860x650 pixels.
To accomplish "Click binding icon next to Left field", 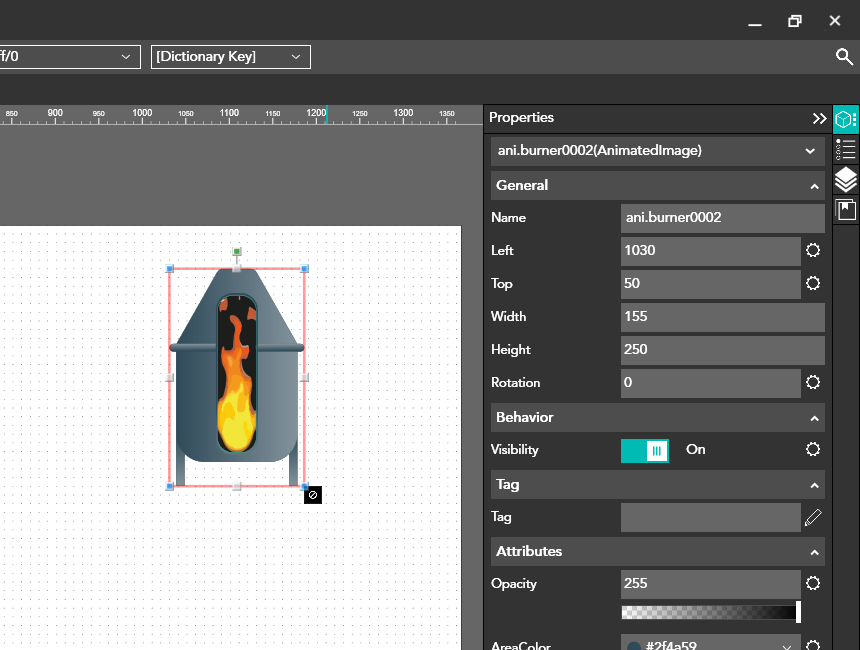I will (x=813, y=250).
